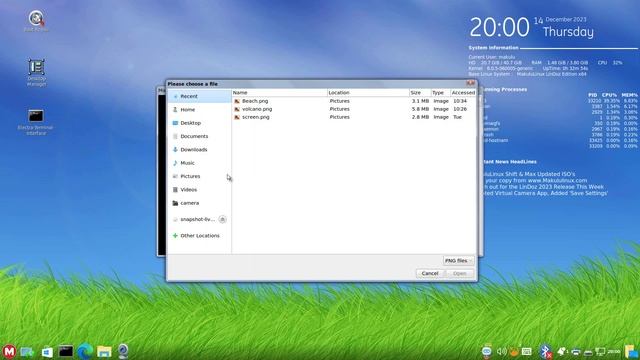This screenshot has width=640, height=360.
Task: Open the M start menu on the taskbar
Action: coord(9,351)
